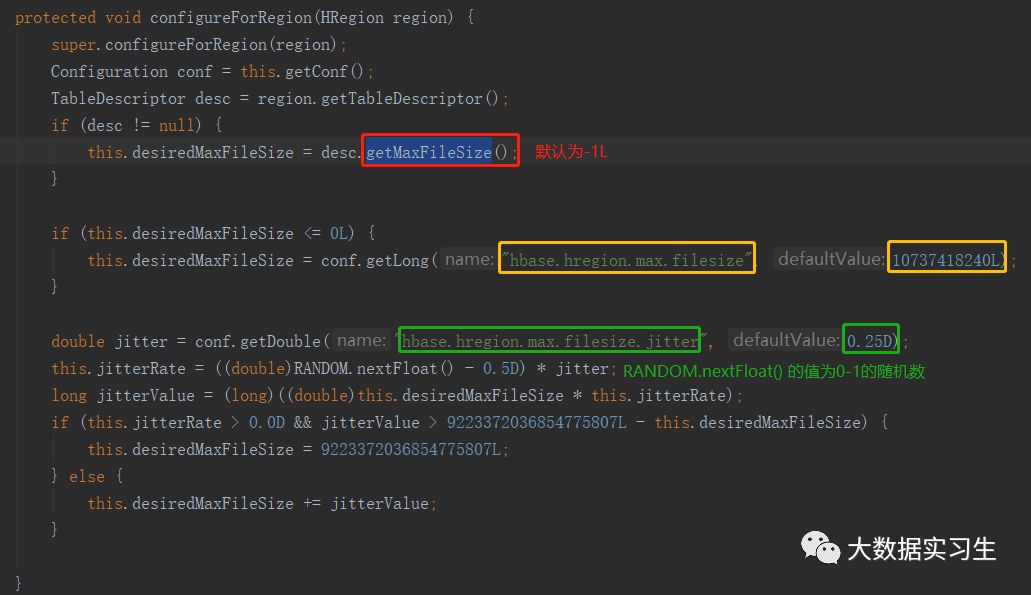The image size is (1031, 595).
Task: Click the '(long)' cast expression
Action: click(249, 395)
